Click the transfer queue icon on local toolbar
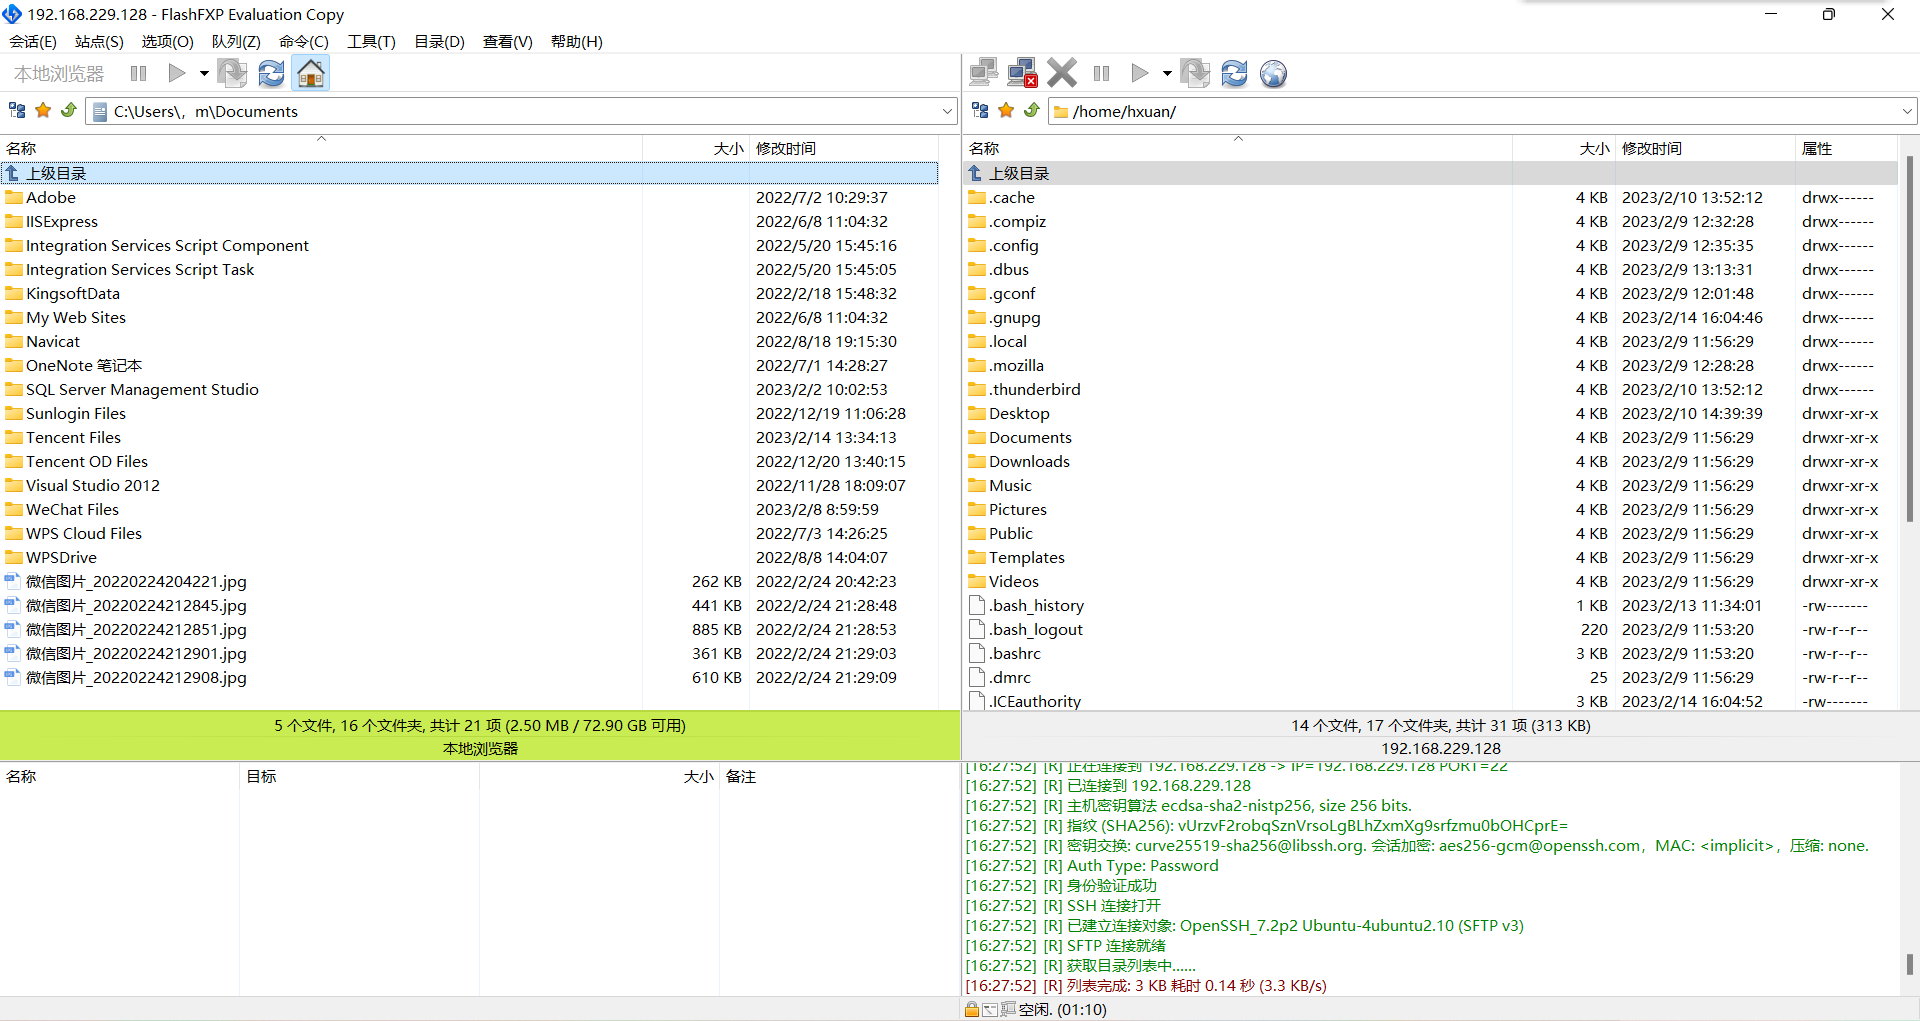Screen dimensions: 1920x1021 pos(232,72)
